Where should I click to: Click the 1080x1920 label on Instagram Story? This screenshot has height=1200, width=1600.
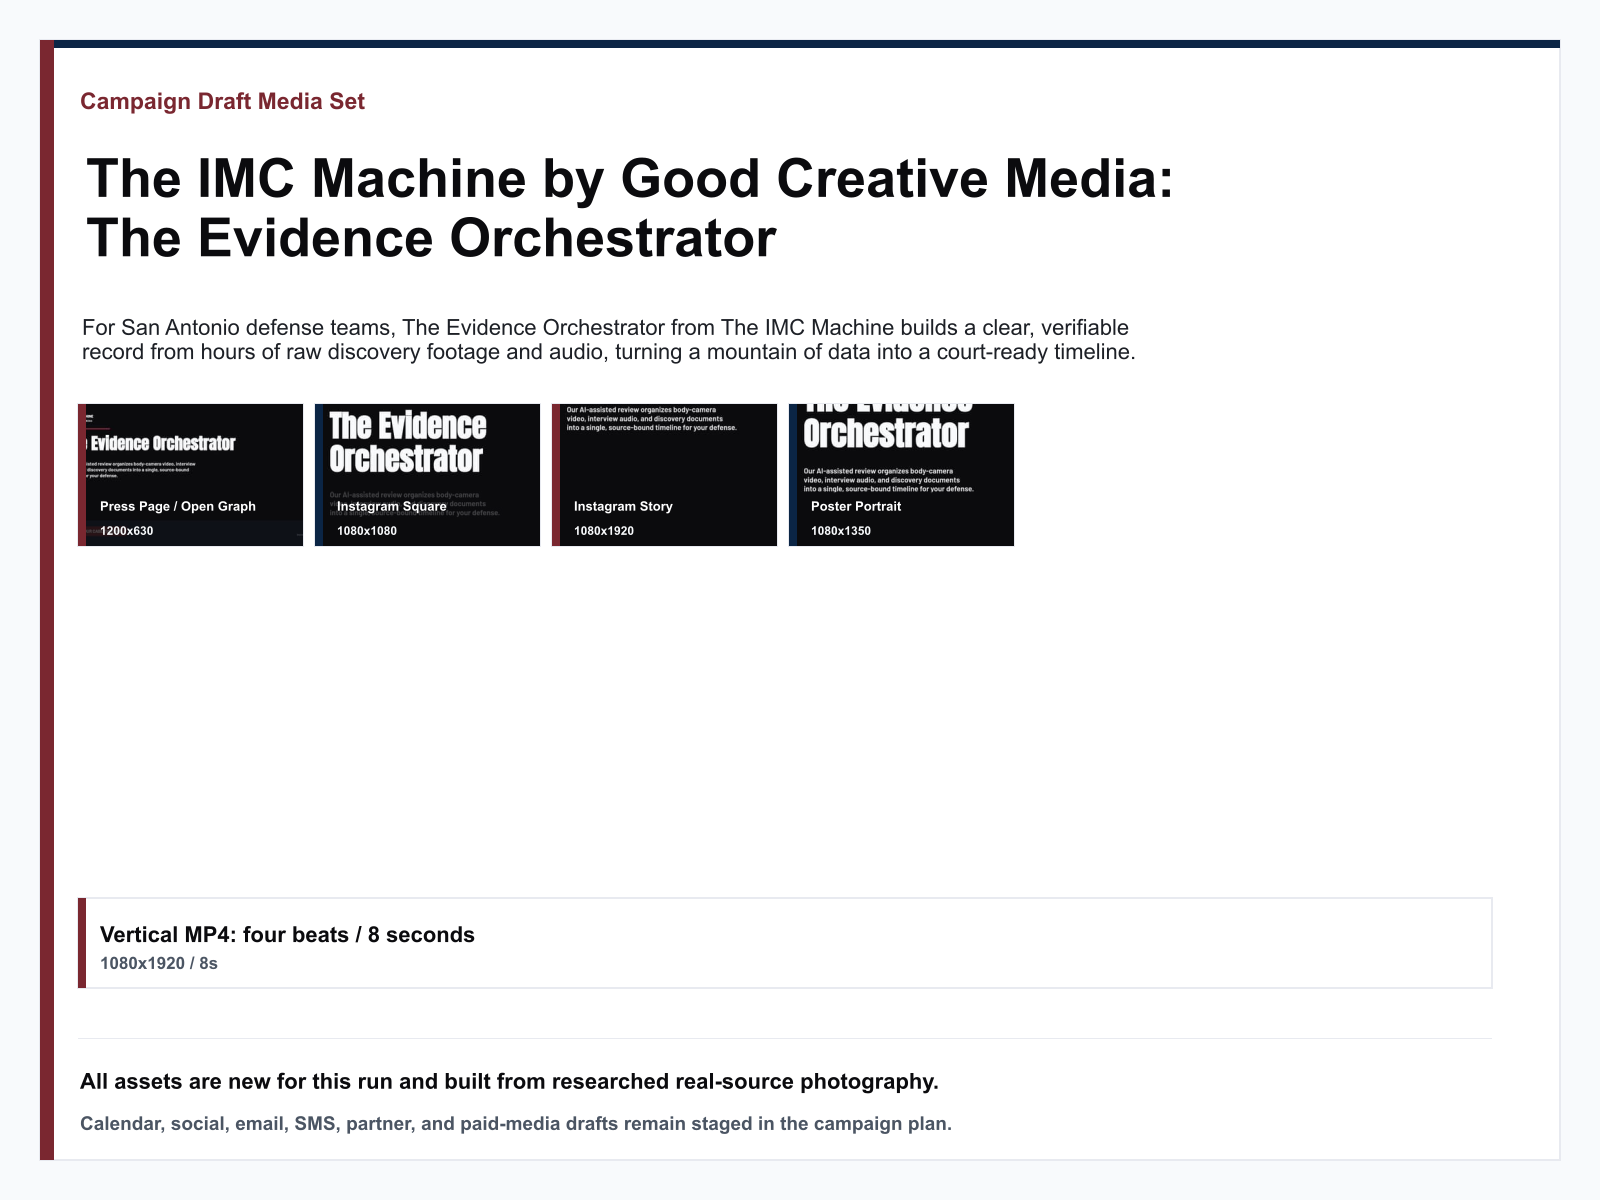pyautogui.click(x=604, y=531)
